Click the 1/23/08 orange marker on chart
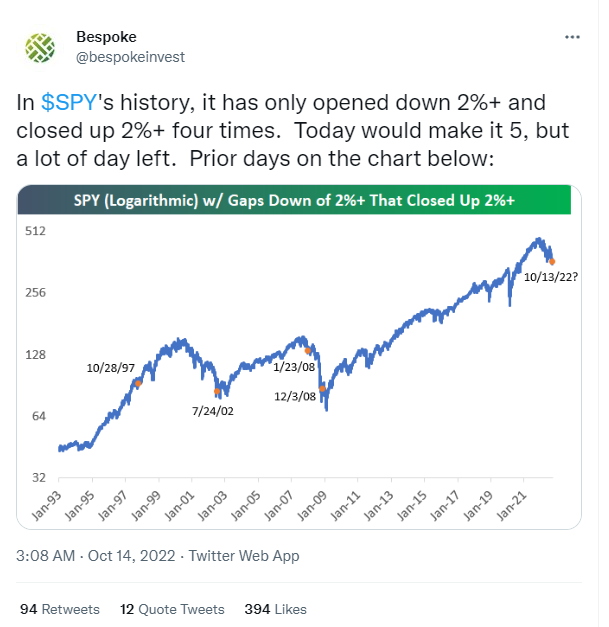 (x=307, y=351)
